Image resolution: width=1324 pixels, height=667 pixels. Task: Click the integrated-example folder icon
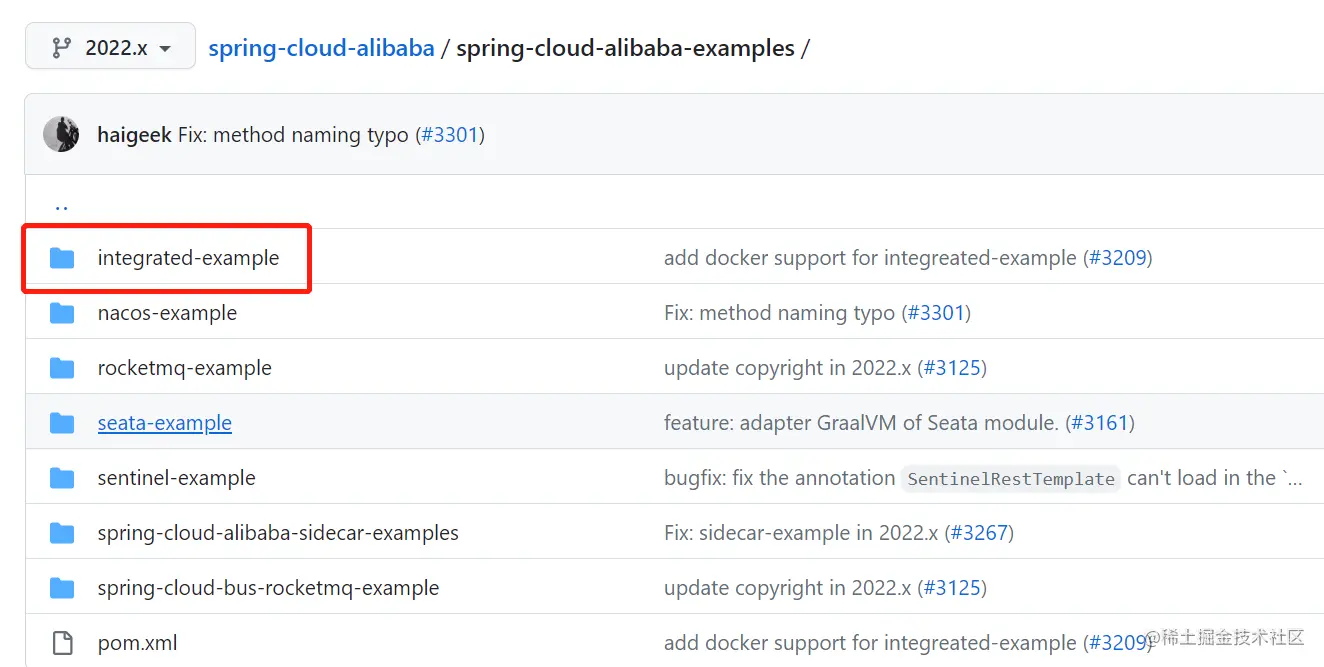(62, 258)
